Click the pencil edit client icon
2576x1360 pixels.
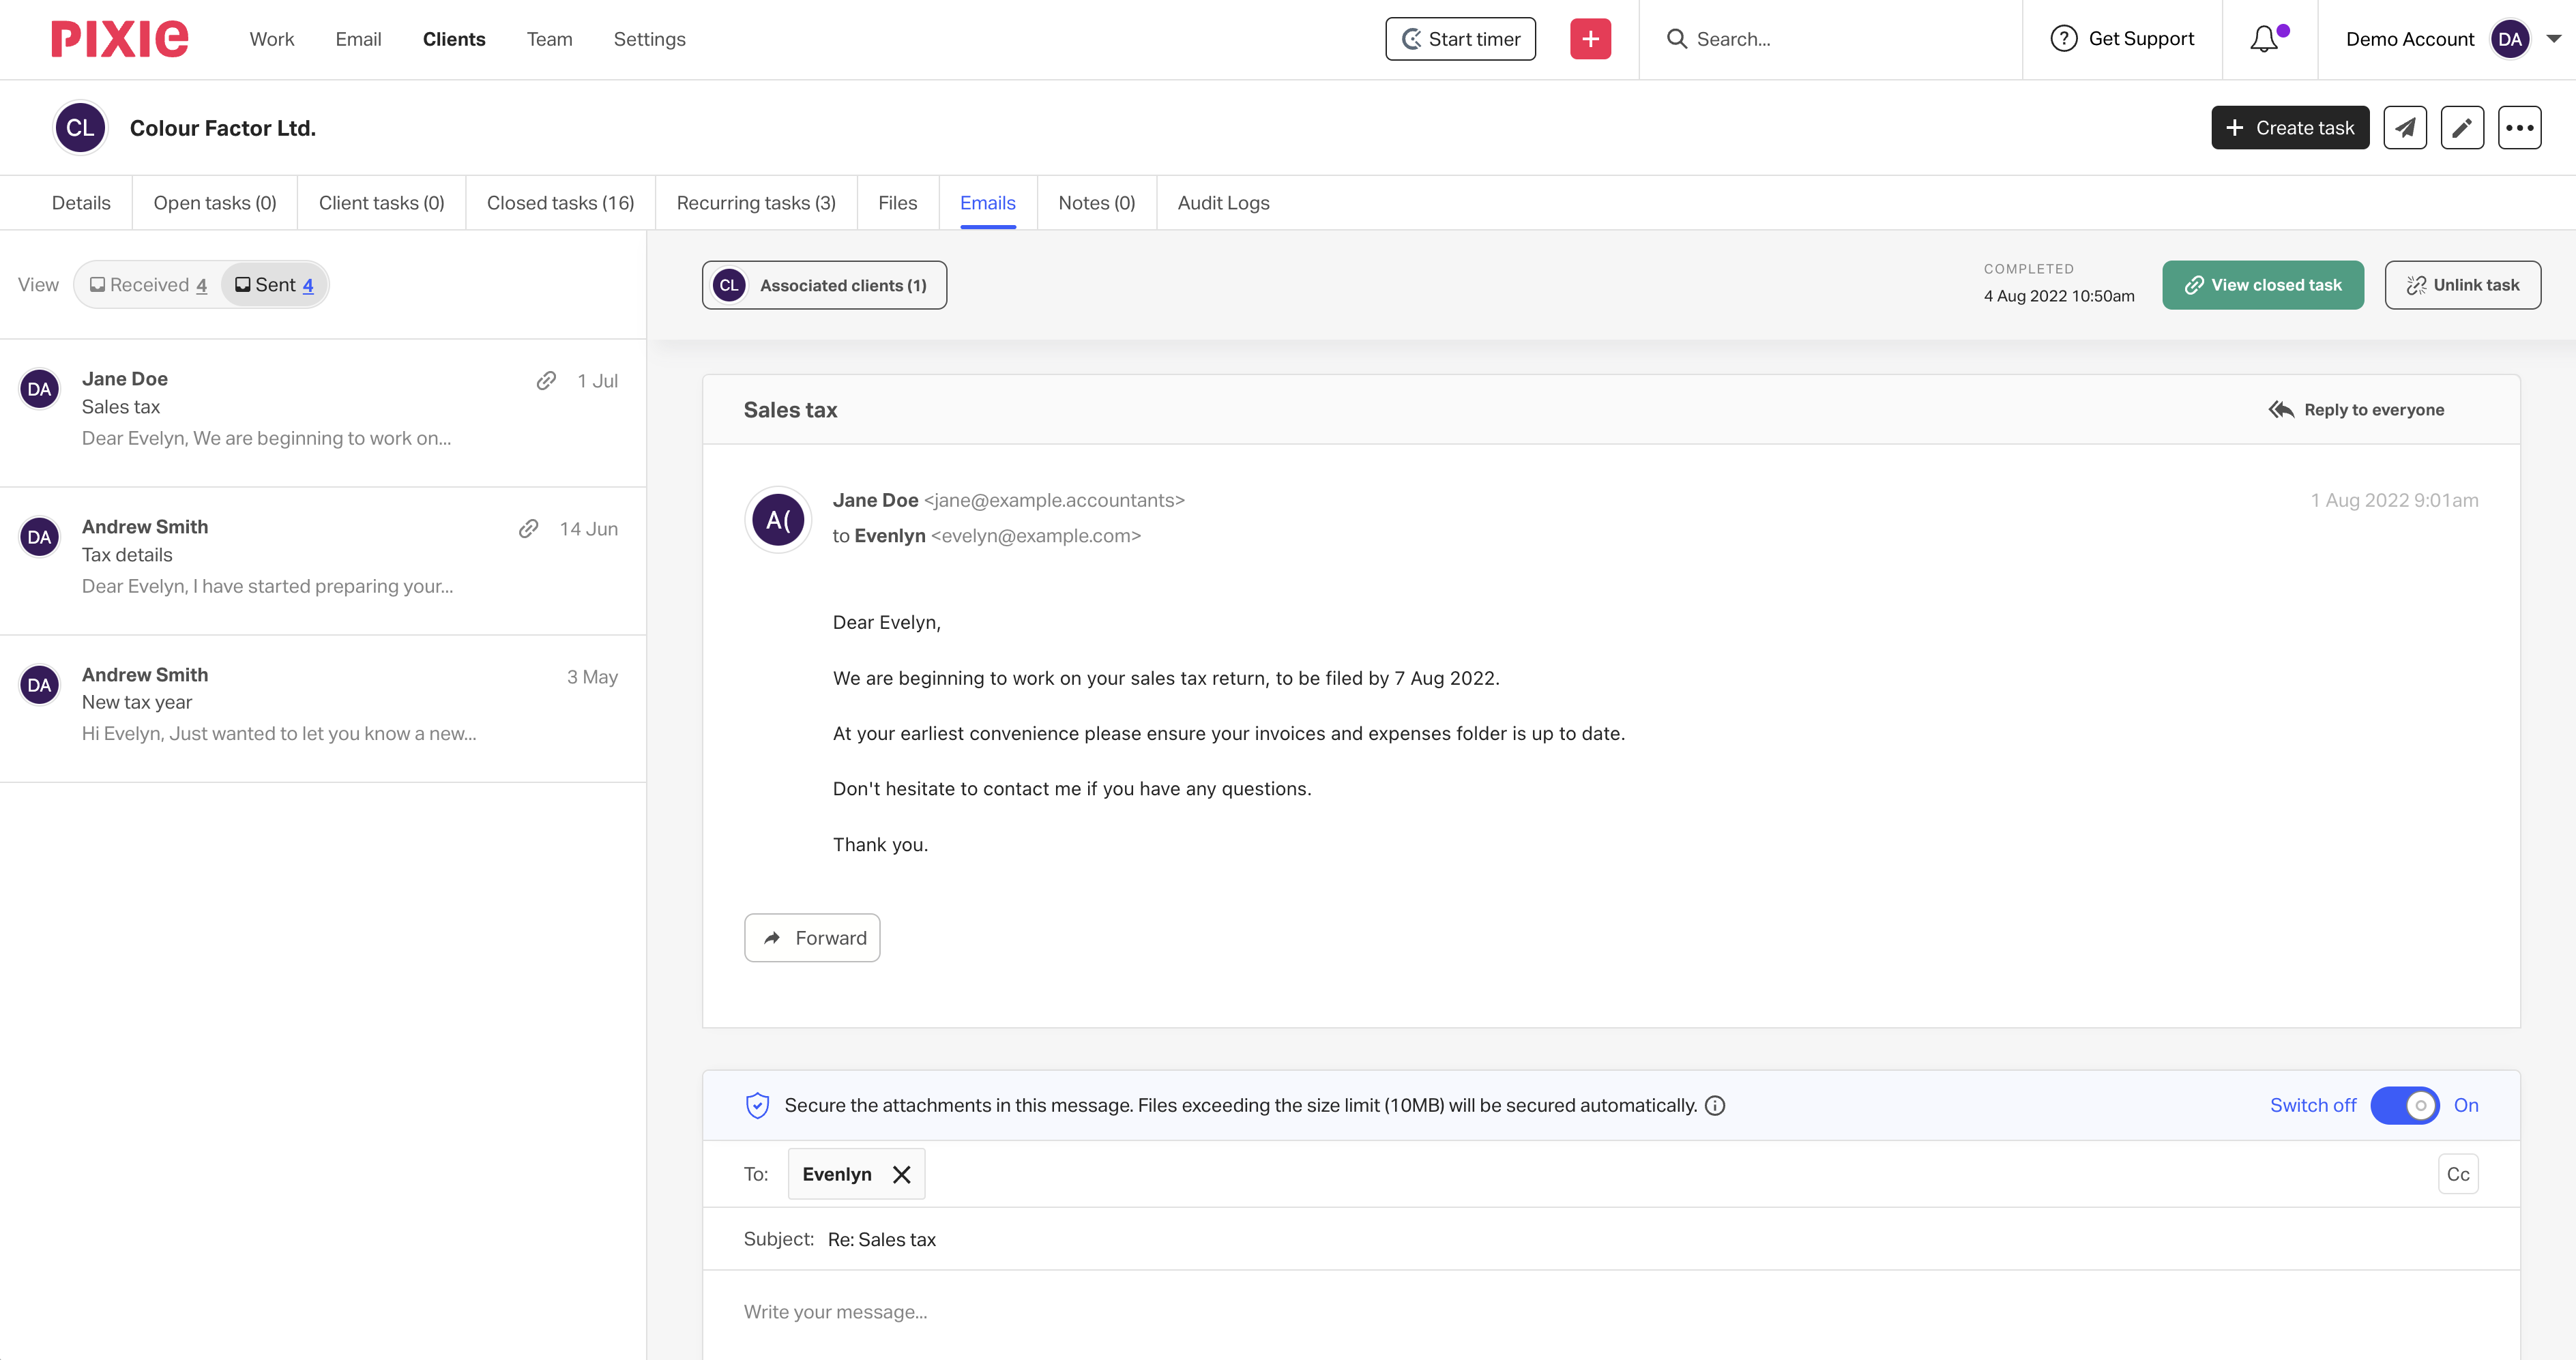pos(2461,128)
